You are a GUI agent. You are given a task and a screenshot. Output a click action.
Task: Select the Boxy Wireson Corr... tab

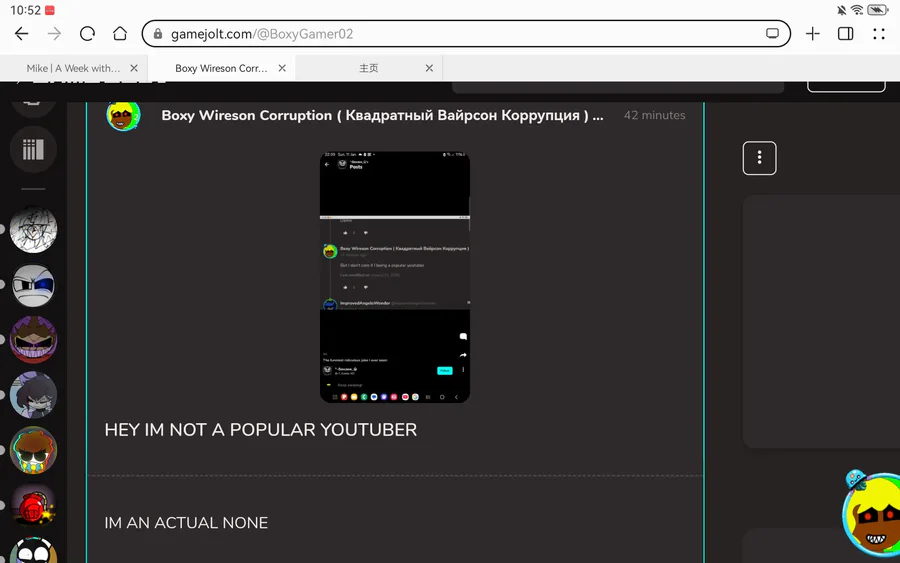tap(221, 68)
